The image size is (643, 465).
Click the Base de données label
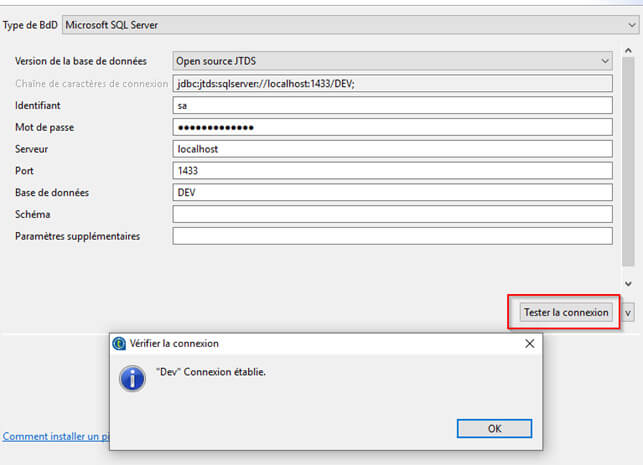pos(52,192)
